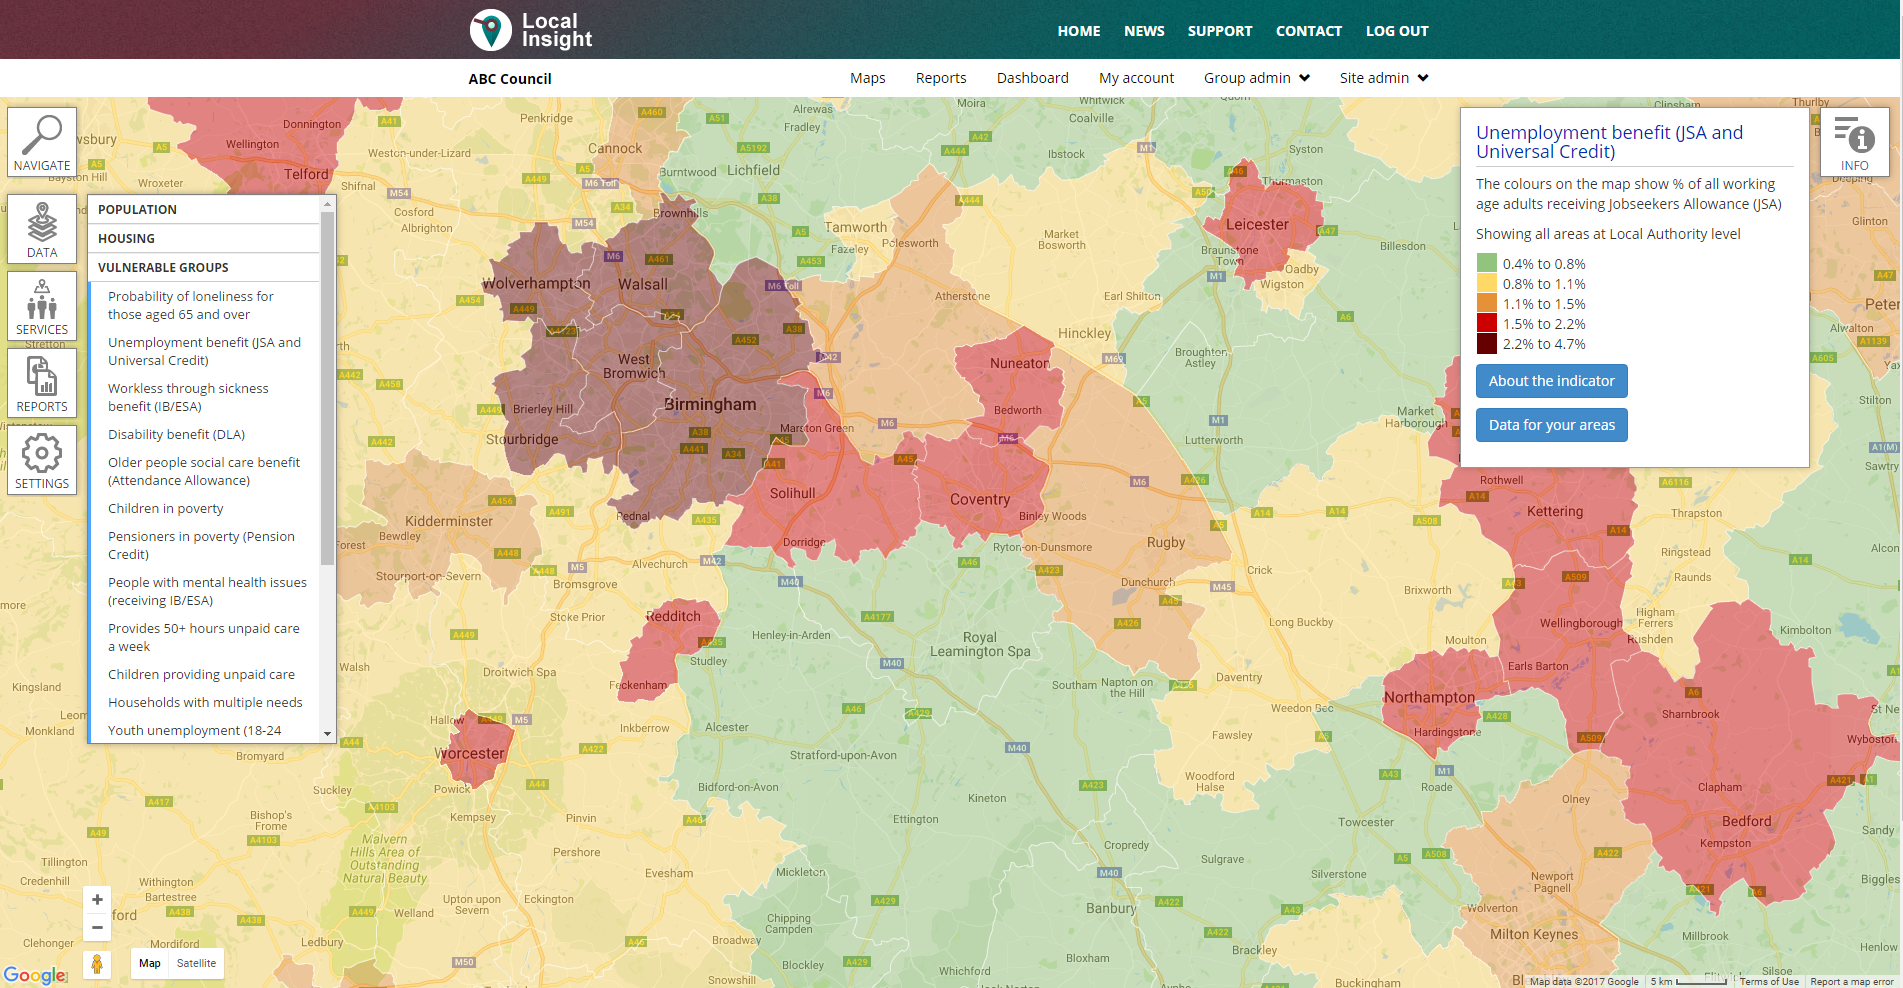The height and width of the screenshot is (988, 1903).
Task: Expand the Group admin dropdown
Action: click(x=1256, y=78)
